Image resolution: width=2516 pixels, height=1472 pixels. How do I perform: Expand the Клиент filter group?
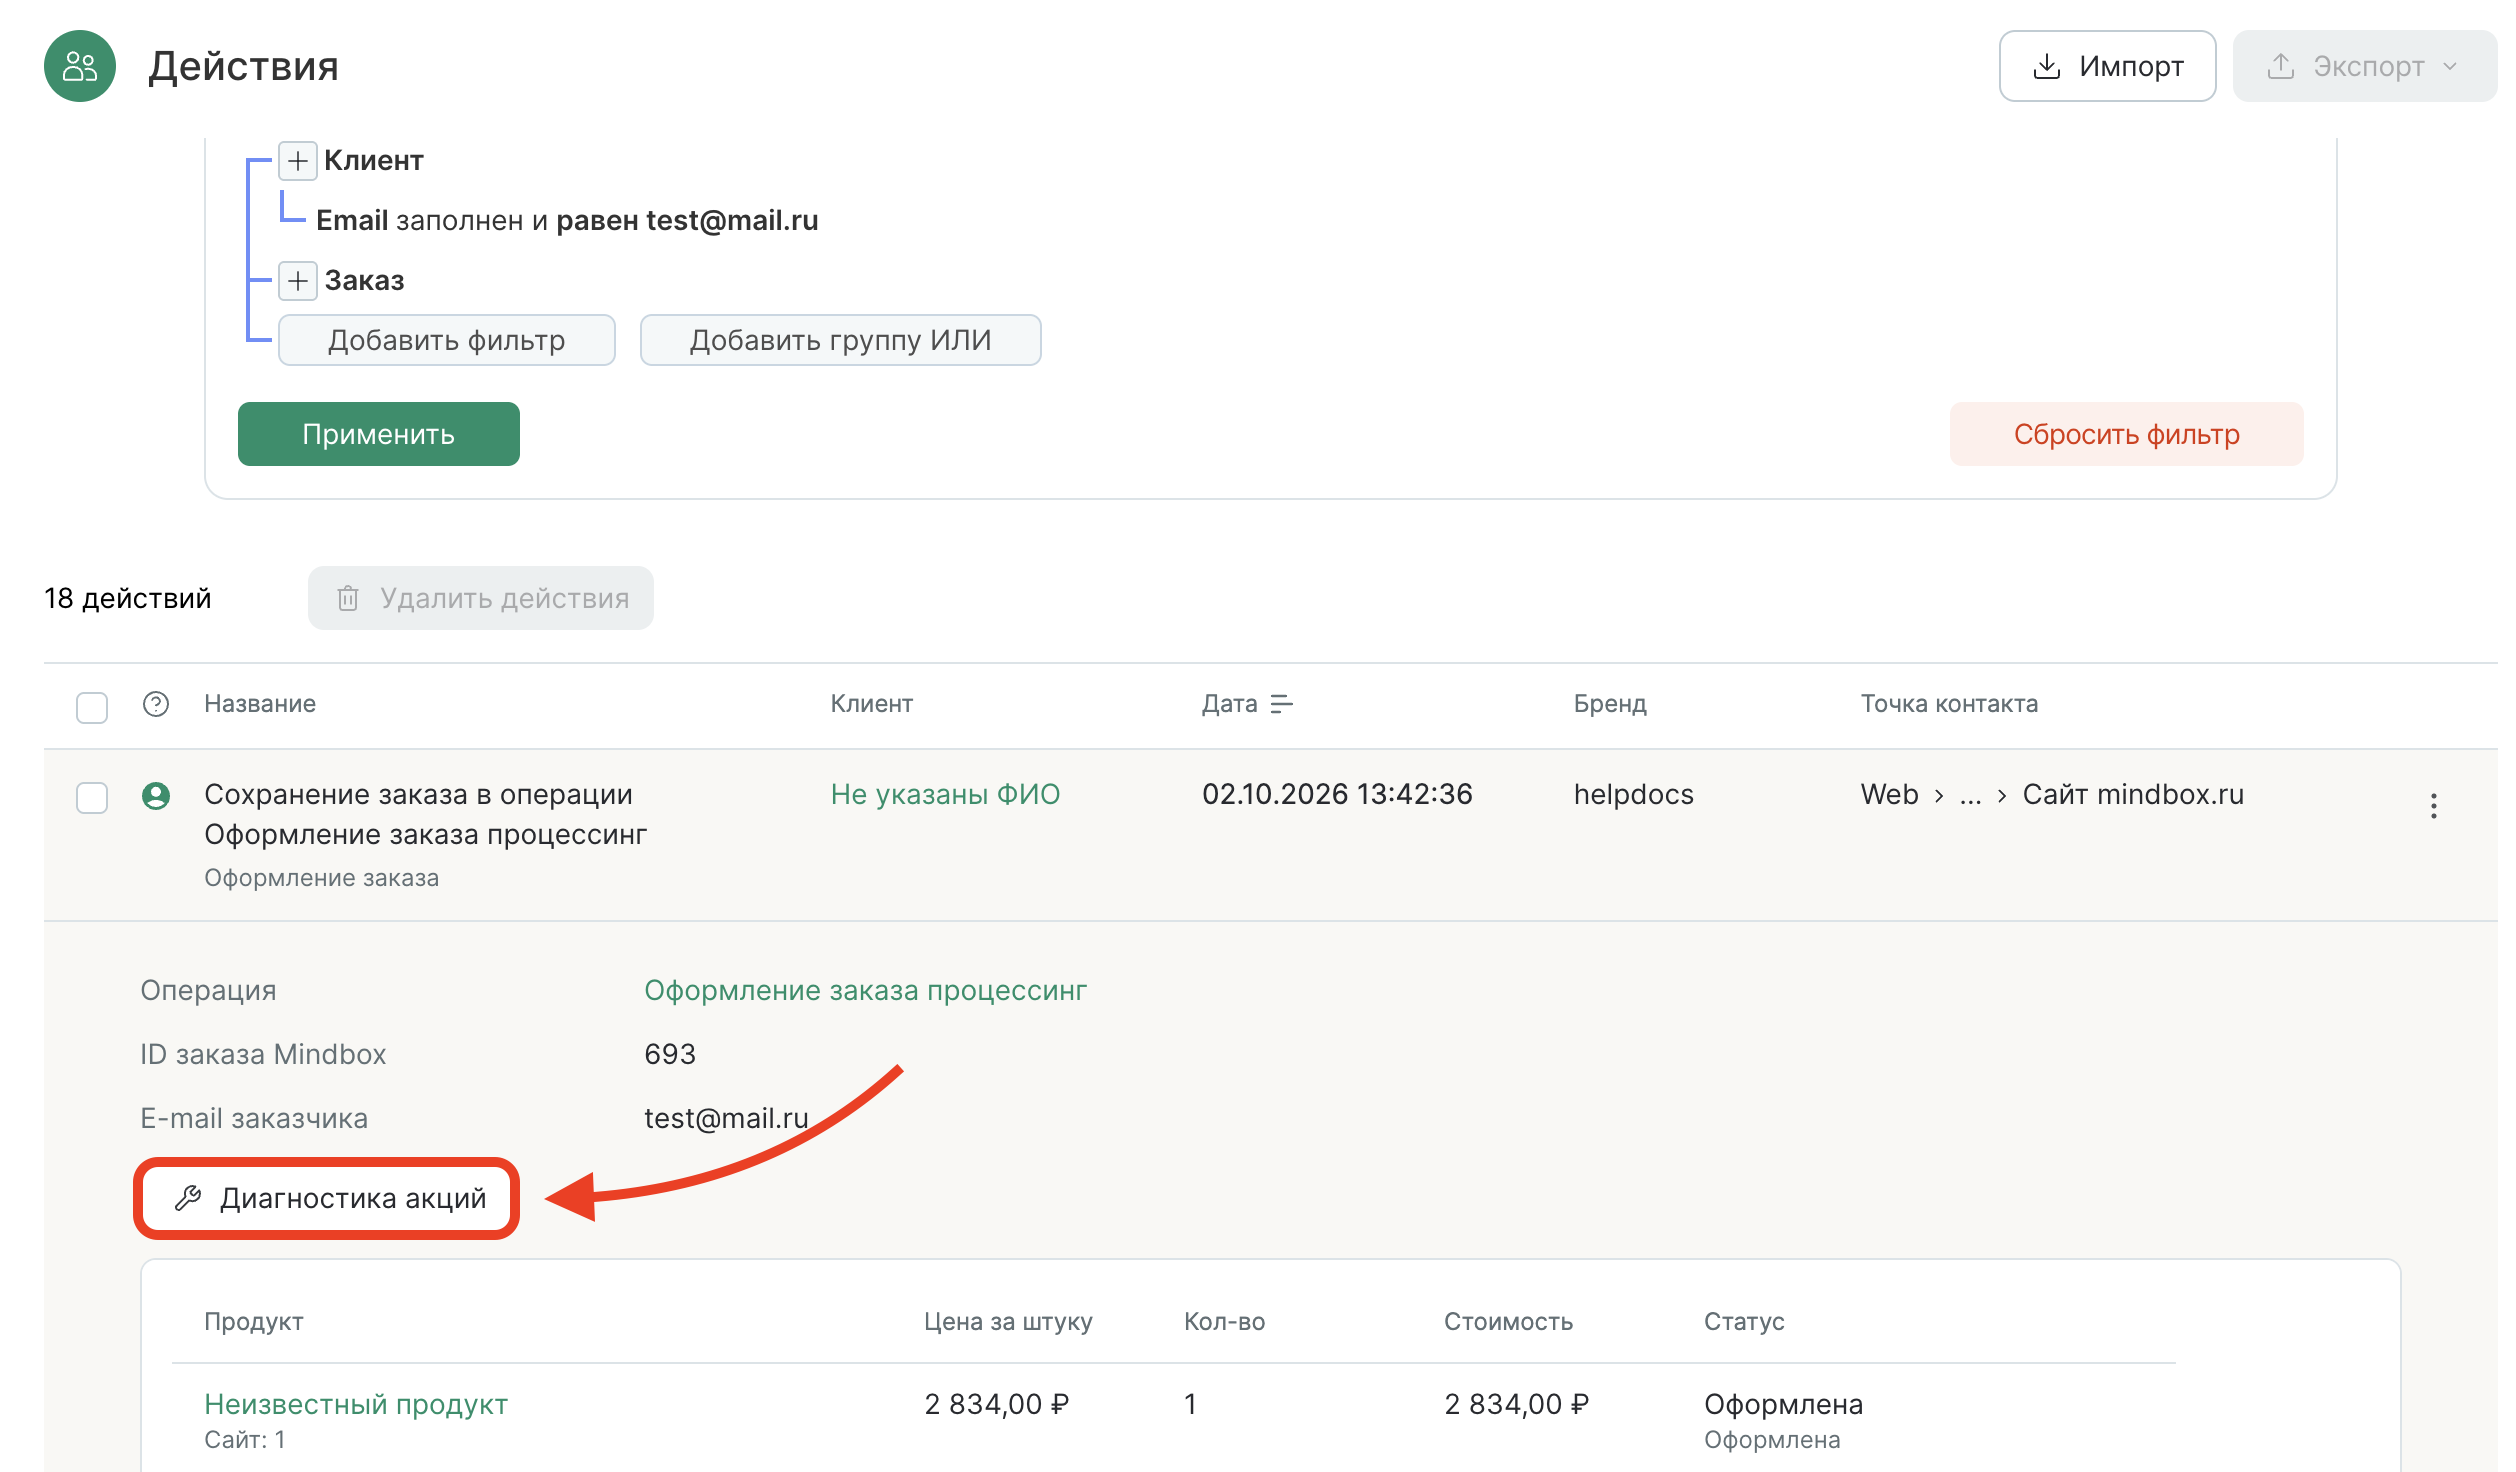(298, 161)
